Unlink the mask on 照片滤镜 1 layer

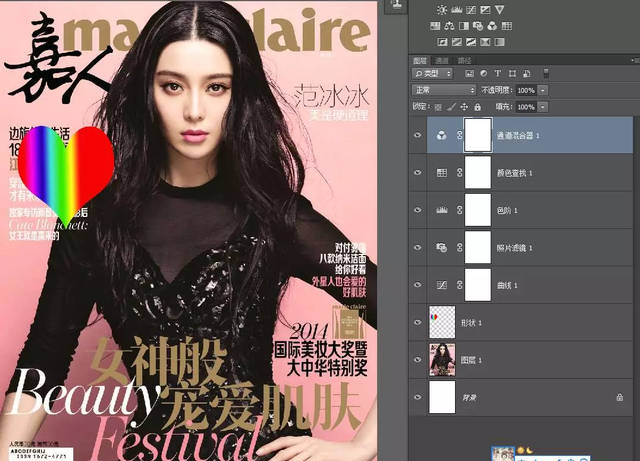[x=460, y=247]
